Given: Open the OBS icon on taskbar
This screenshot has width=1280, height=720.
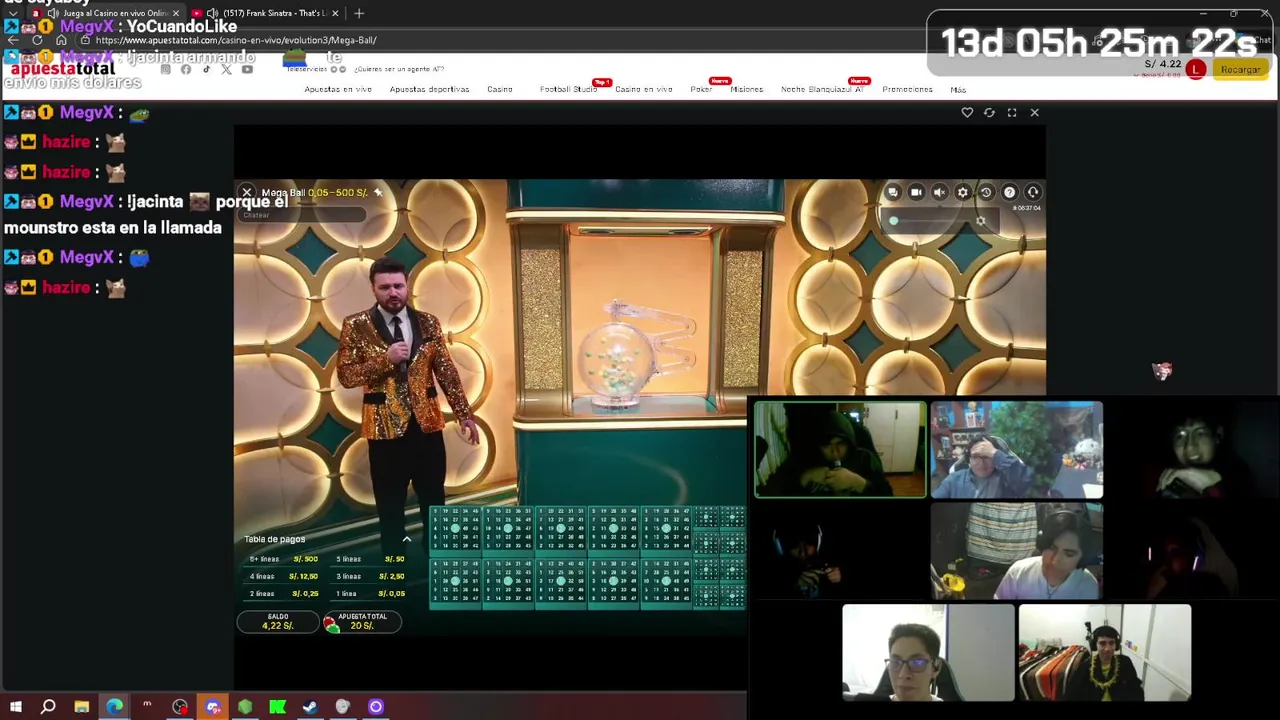Looking at the screenshot, I should 179,707.
